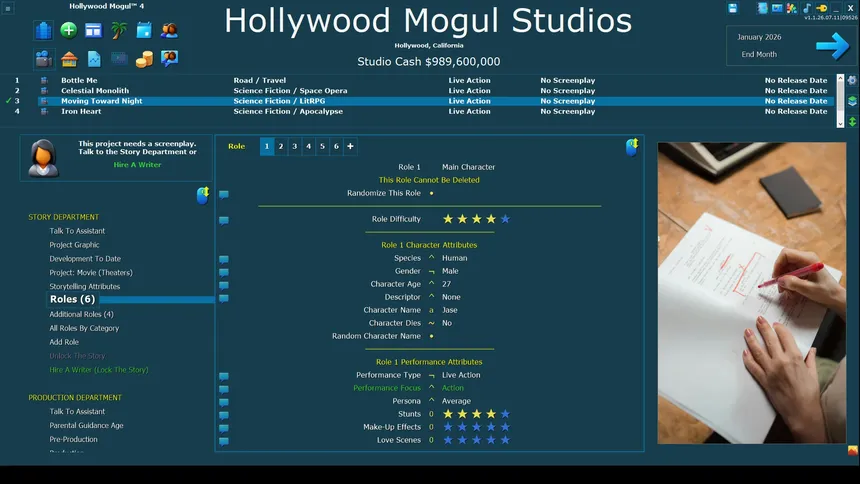This screenshot has height=484, width=860.
Task: Open the Character Age selector caret
Action: pyautogui.click(x=432, y=284)
